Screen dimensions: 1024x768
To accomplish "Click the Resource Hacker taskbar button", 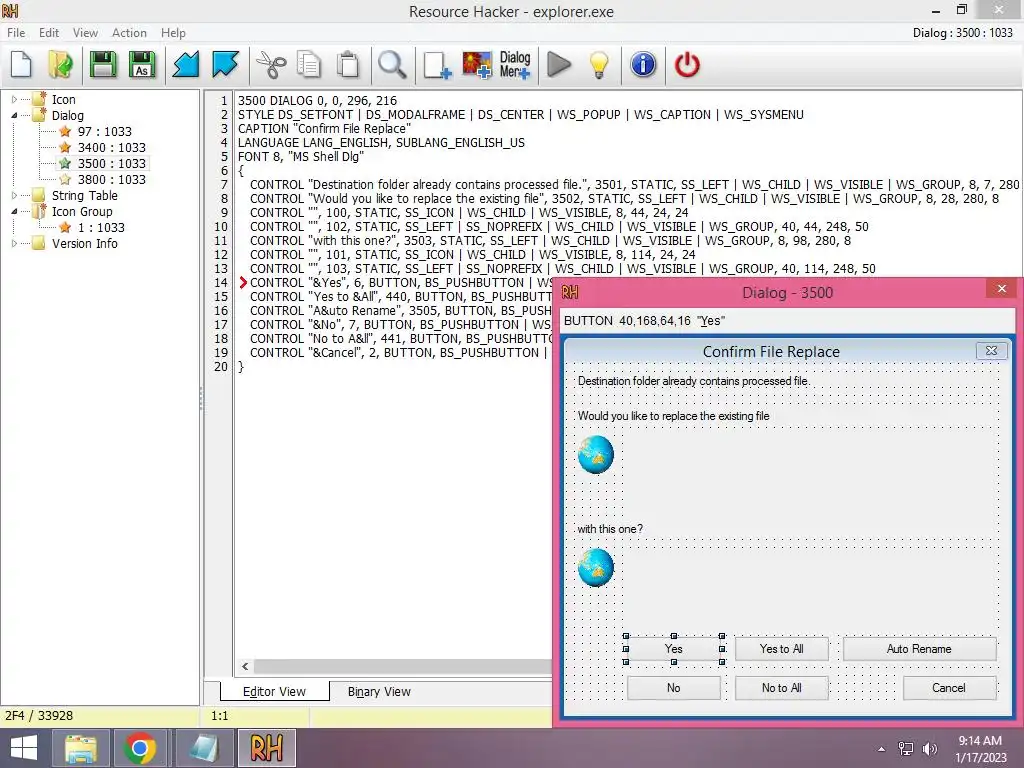I will point(266,748).
